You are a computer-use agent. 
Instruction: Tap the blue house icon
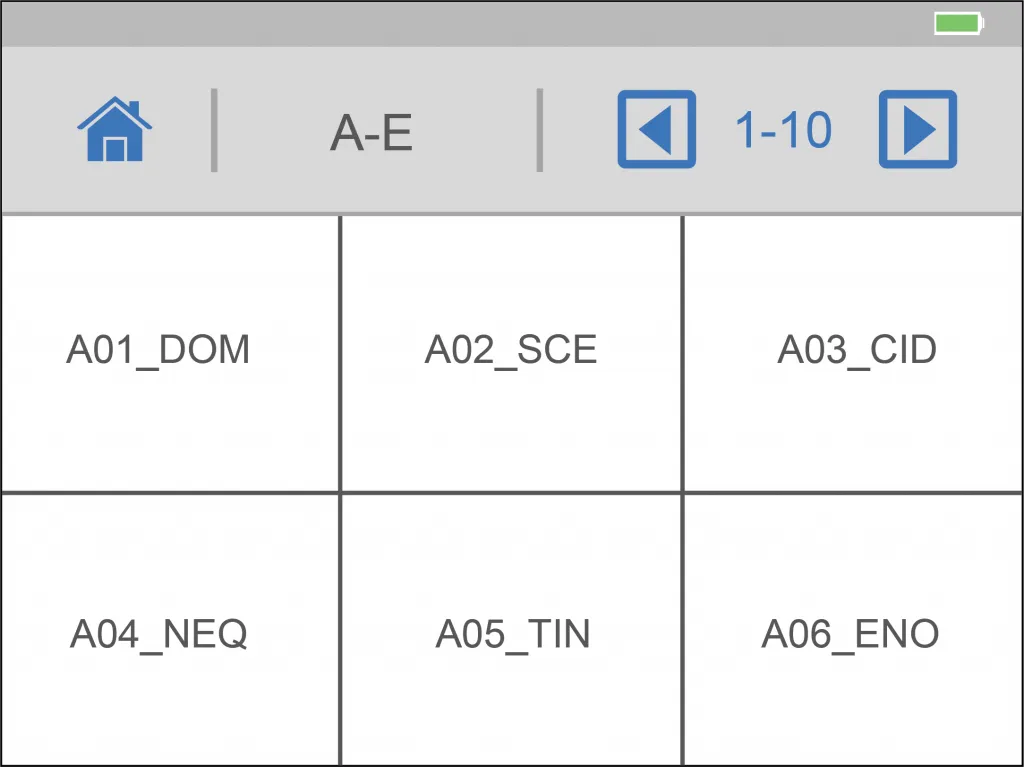click(114, 129)
